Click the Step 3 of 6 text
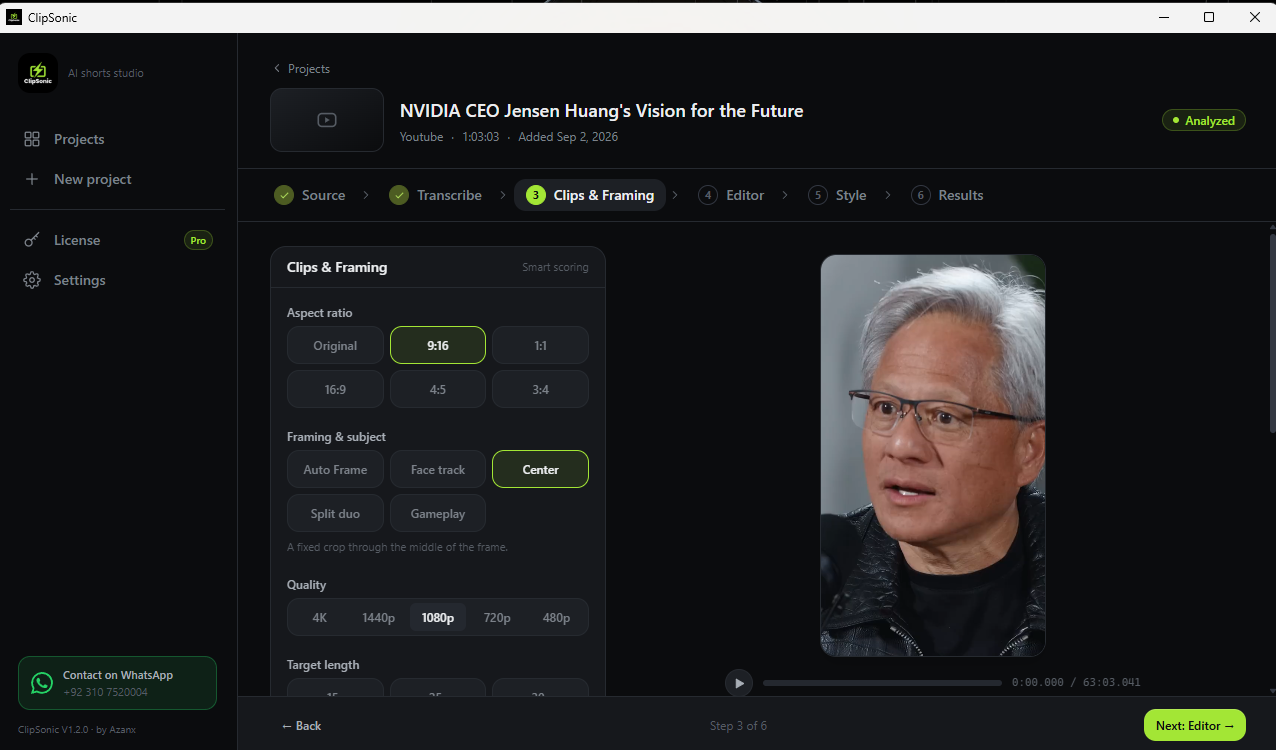 click(x=738, y=726)
